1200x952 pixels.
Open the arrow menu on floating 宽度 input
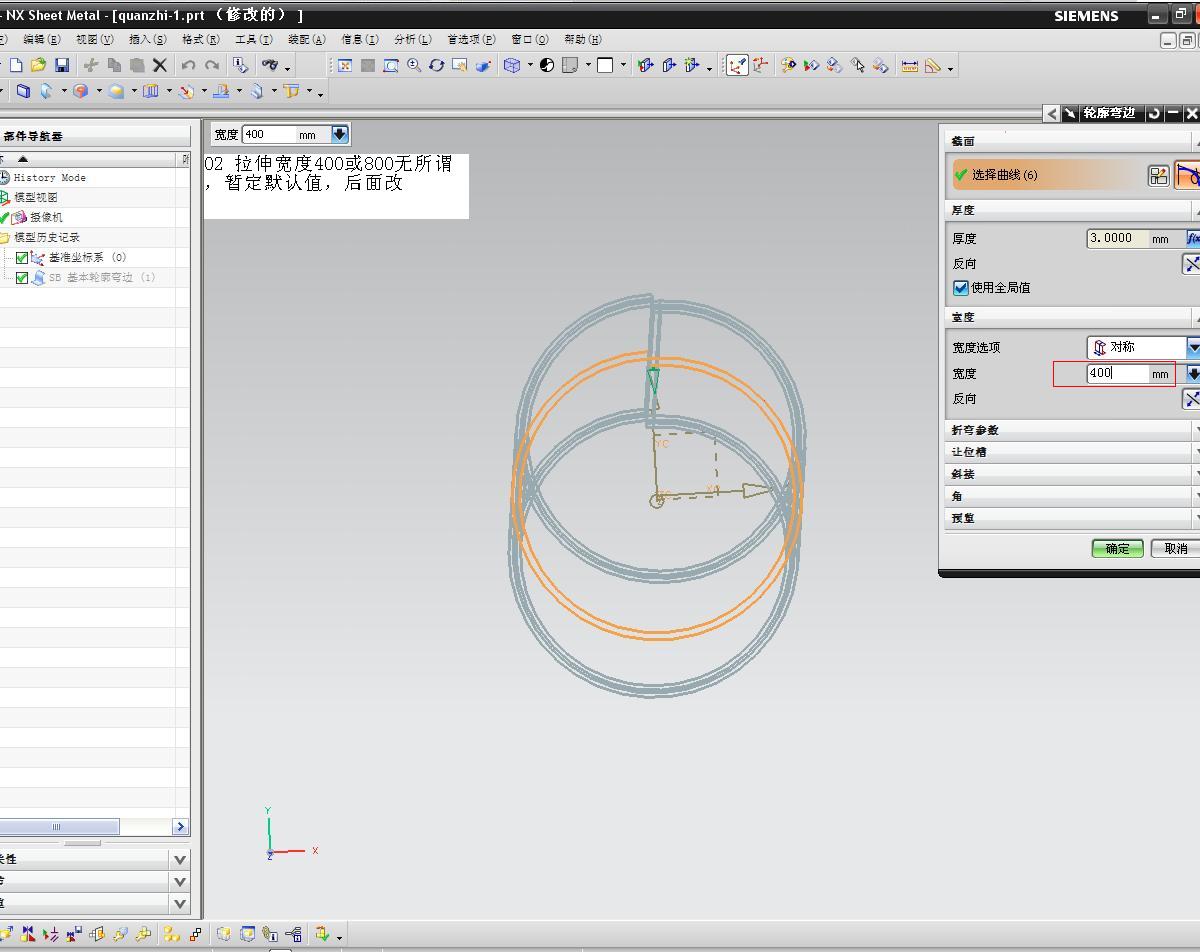coord(339,134)
